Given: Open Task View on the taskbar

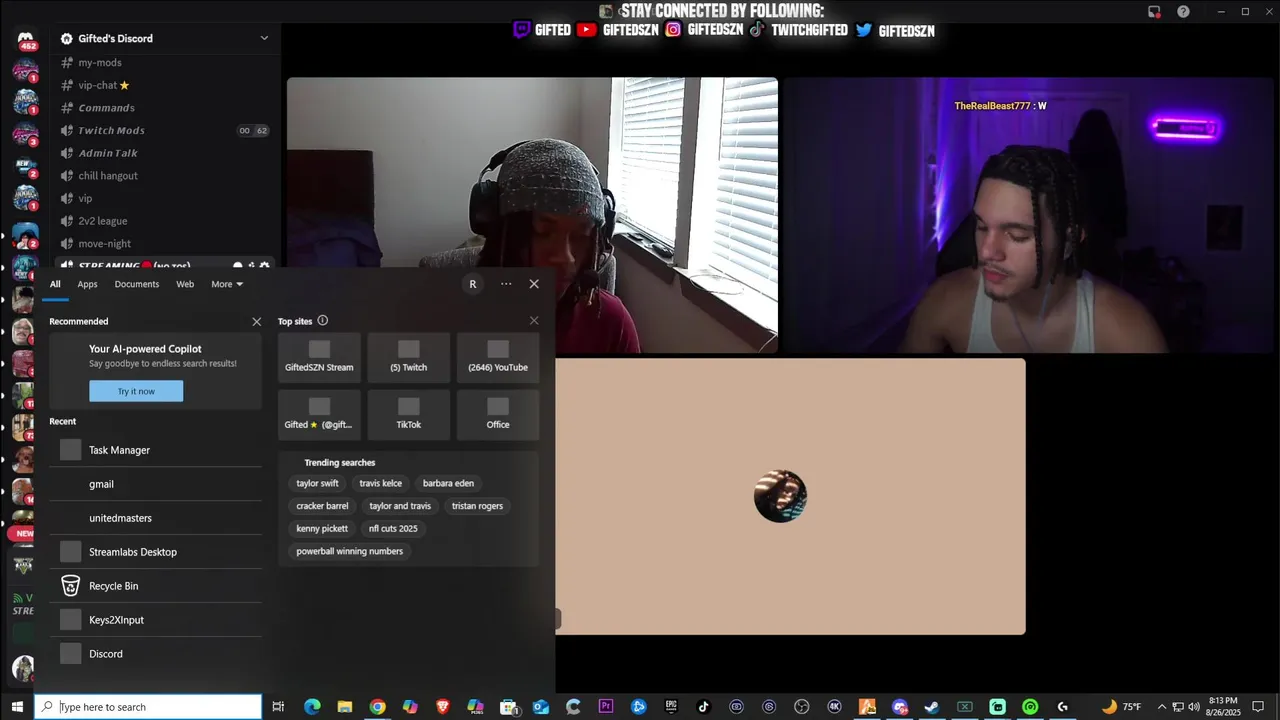Looking at the screenshot, I should (278, 707).
